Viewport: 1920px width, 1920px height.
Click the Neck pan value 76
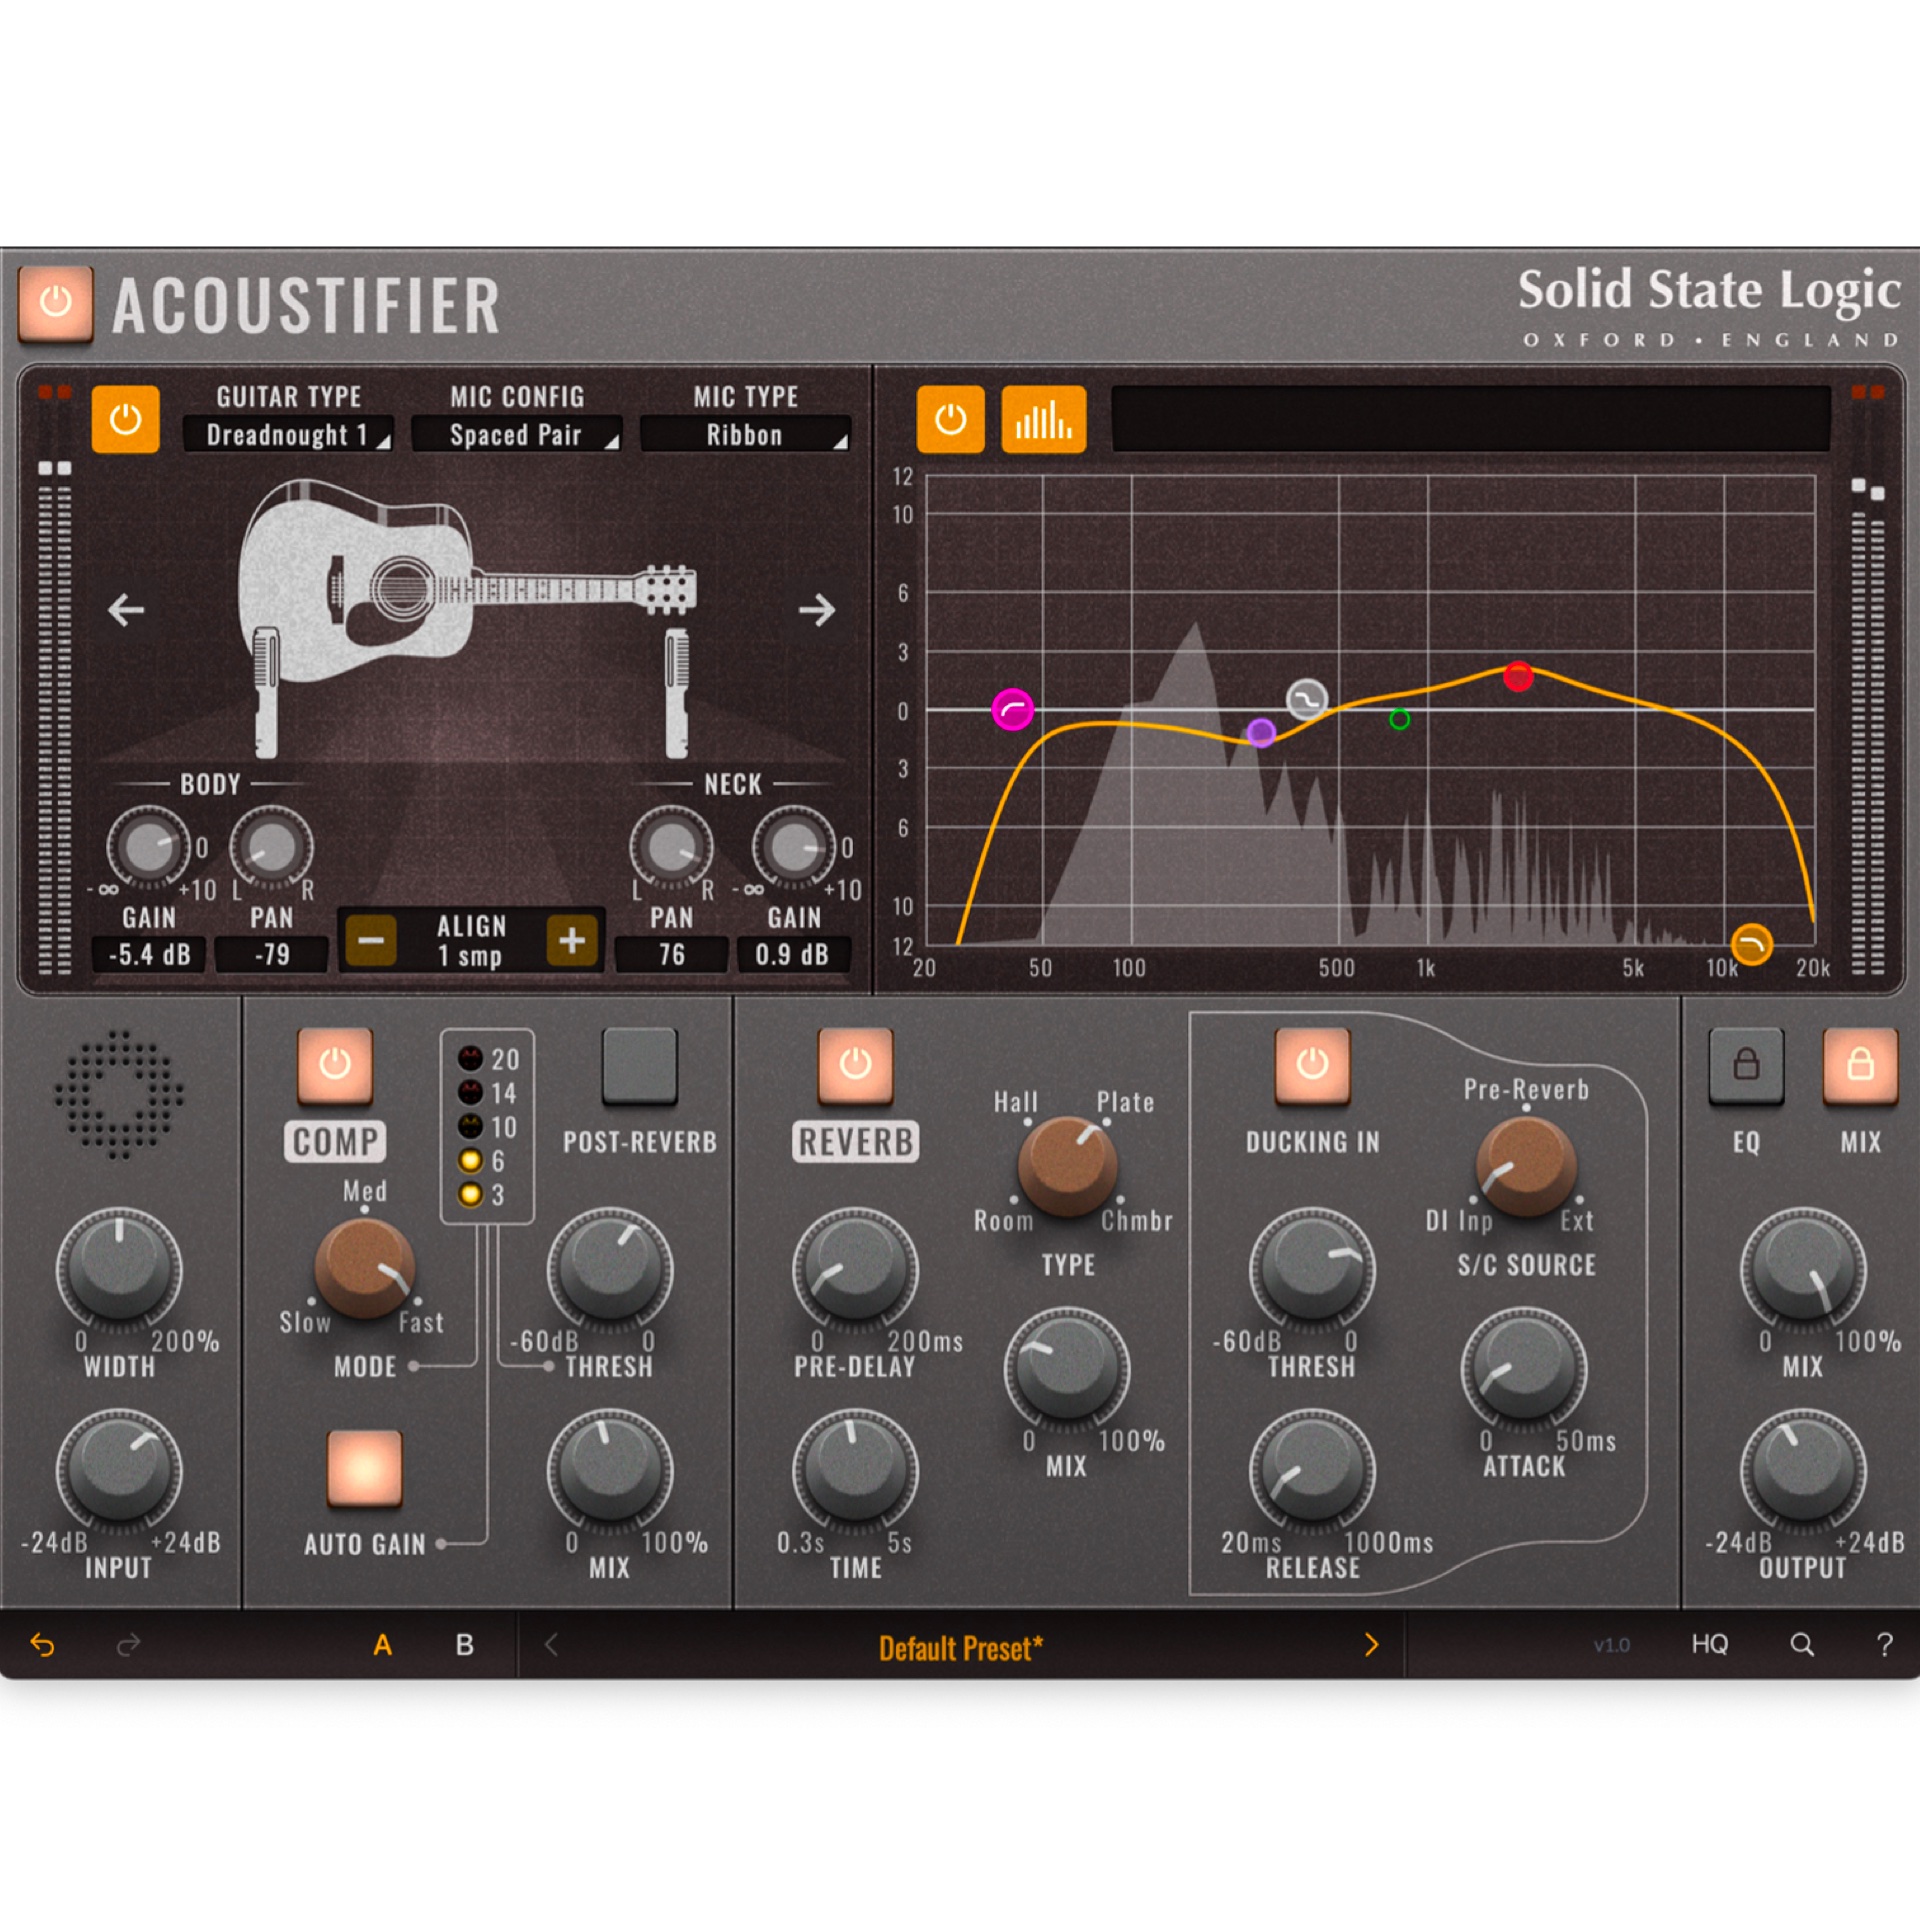(x=671, y=954)
